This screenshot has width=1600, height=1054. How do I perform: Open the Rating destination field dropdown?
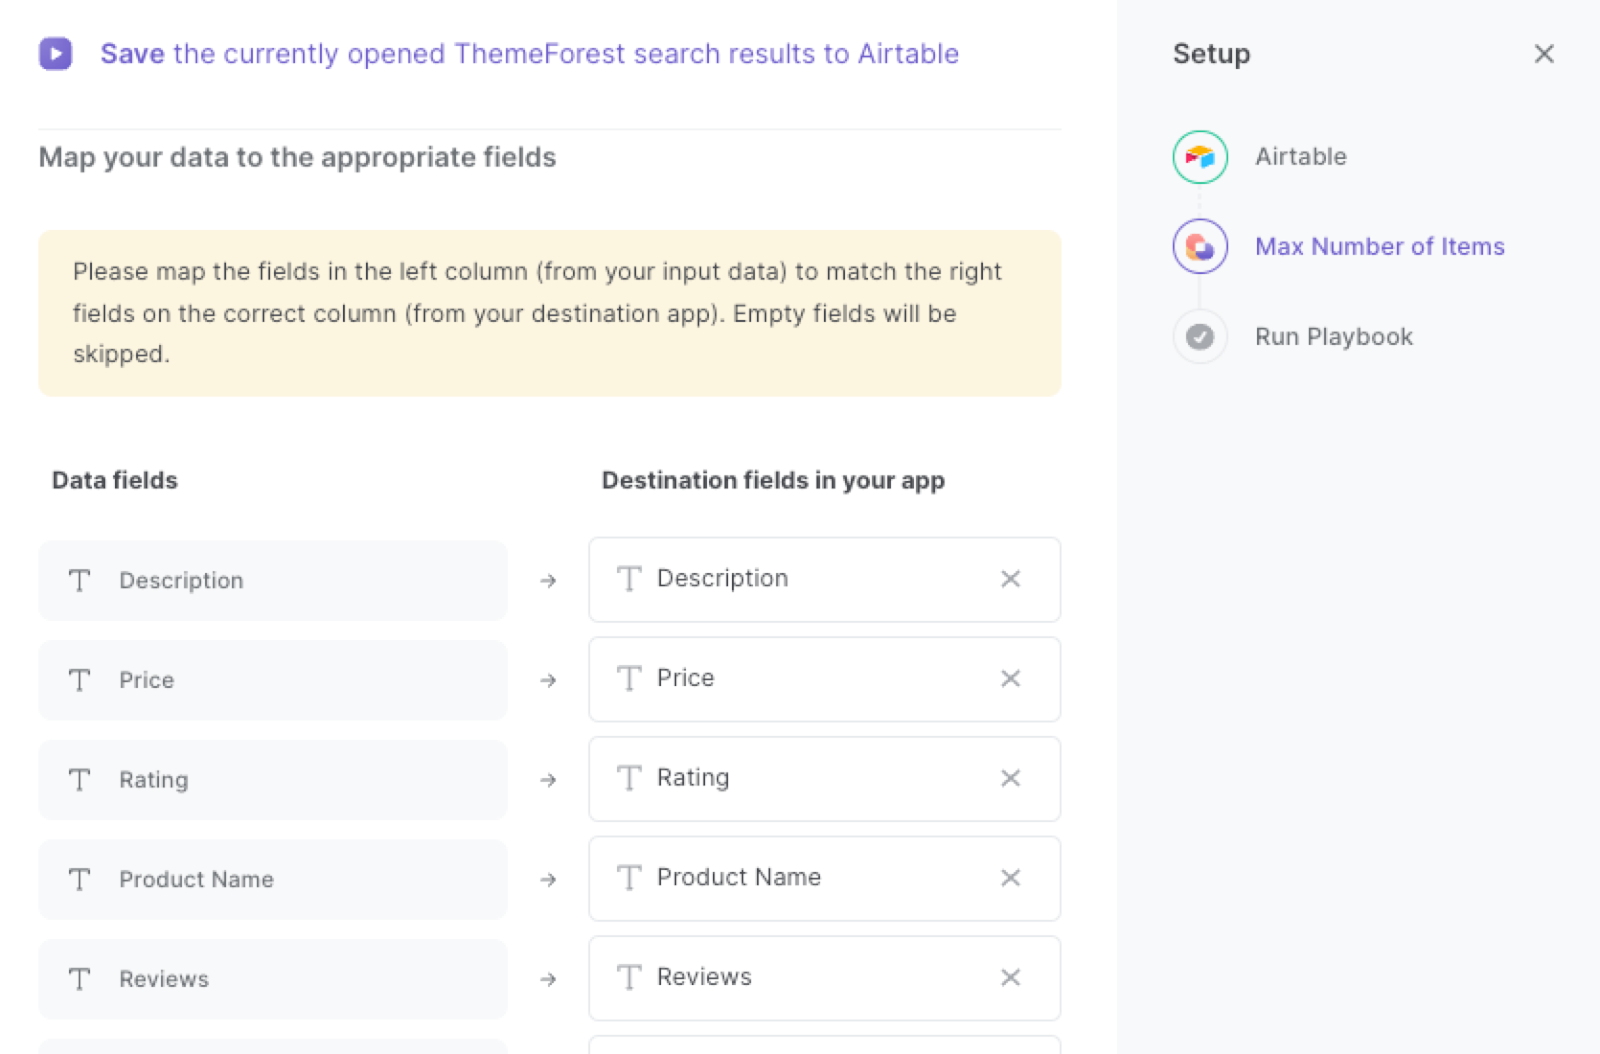coord(824,778)
